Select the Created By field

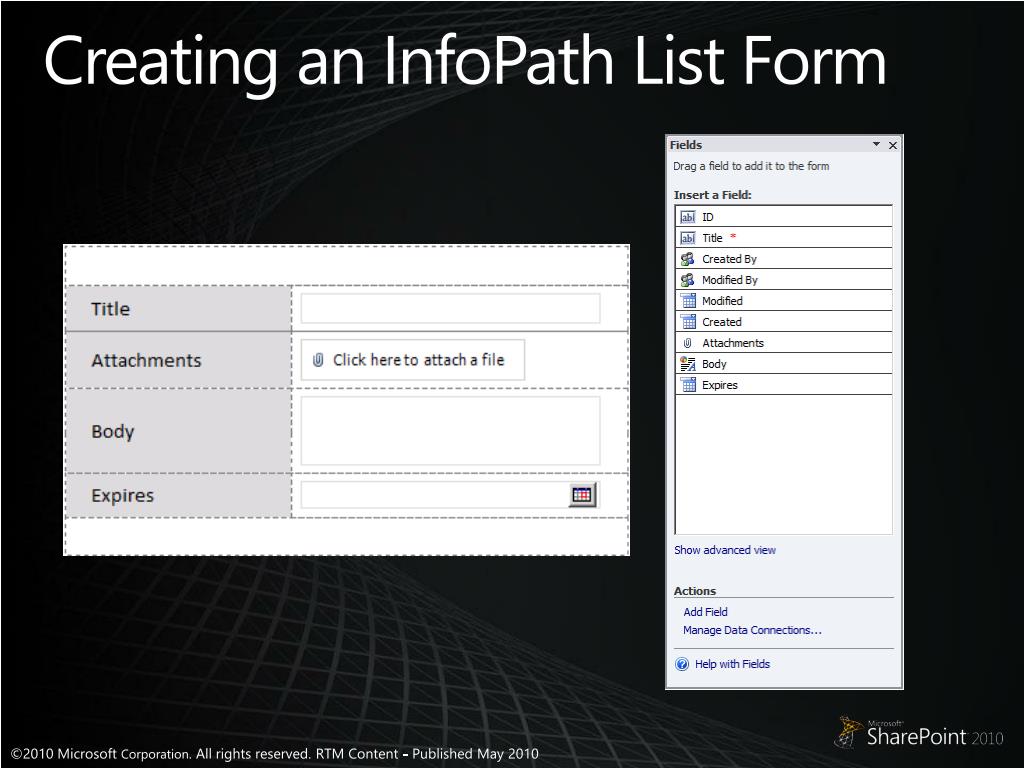coord(784,259)
